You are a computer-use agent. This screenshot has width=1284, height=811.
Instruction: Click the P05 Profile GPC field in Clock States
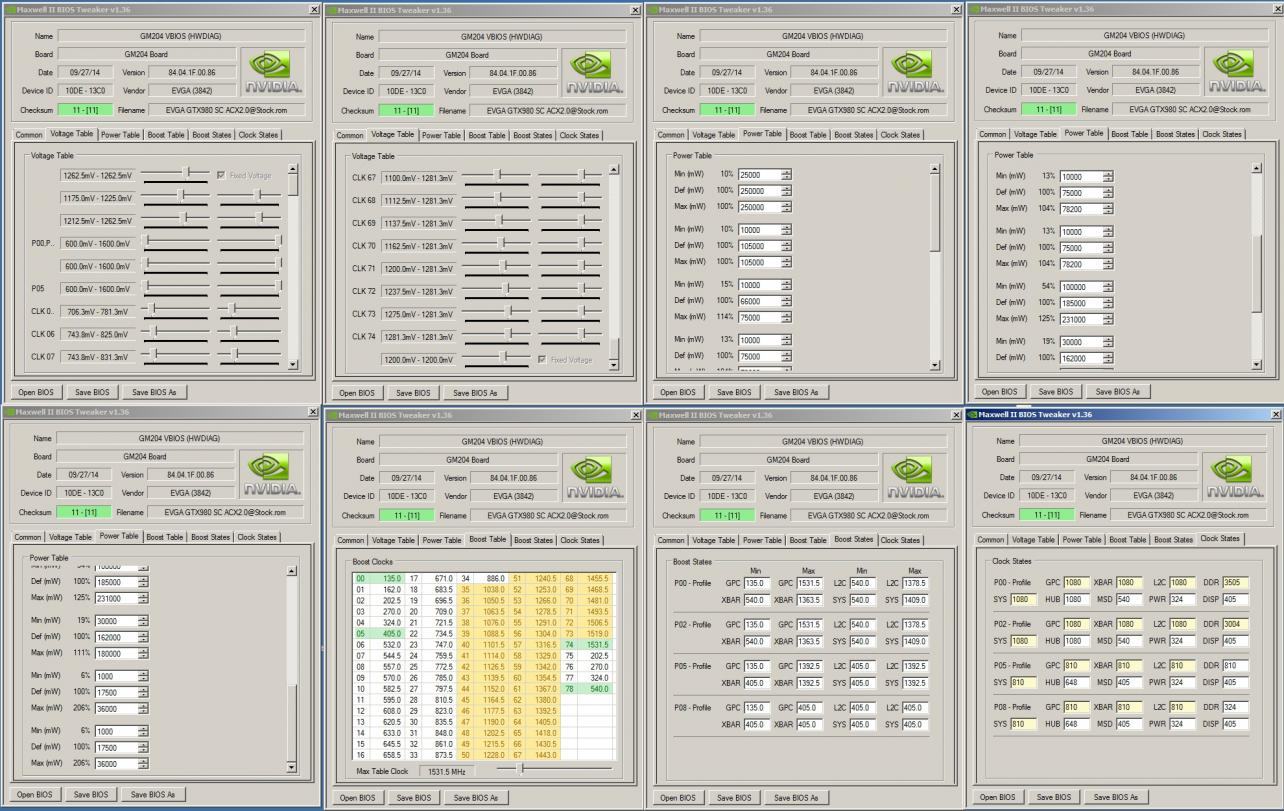pos(1075,665)
